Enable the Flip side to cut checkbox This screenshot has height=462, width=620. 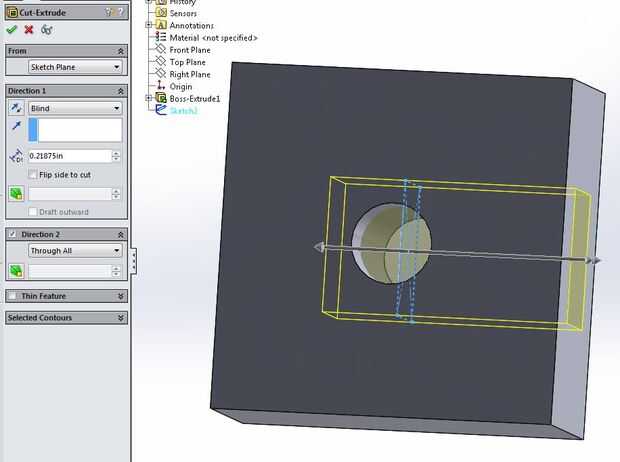pyautogui.click(x=33, y=174)
